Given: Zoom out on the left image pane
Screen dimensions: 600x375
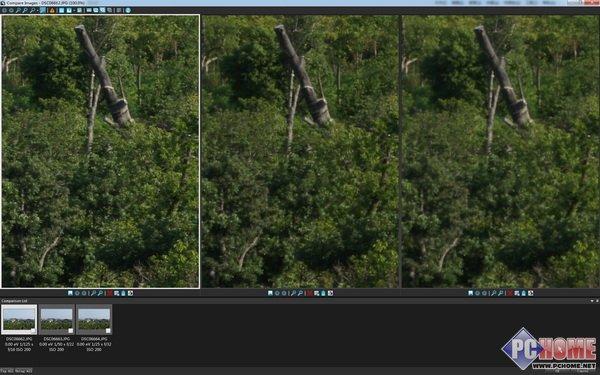Looking at the screenshot, I should (x=100, y=293).
